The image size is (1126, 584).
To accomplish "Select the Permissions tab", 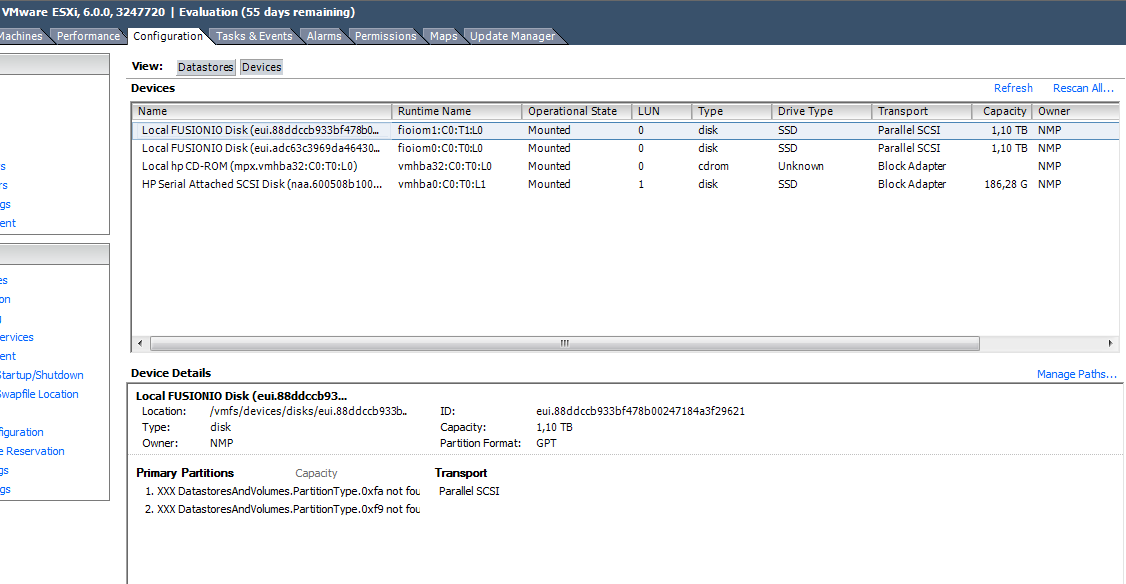I will point(385,36).
